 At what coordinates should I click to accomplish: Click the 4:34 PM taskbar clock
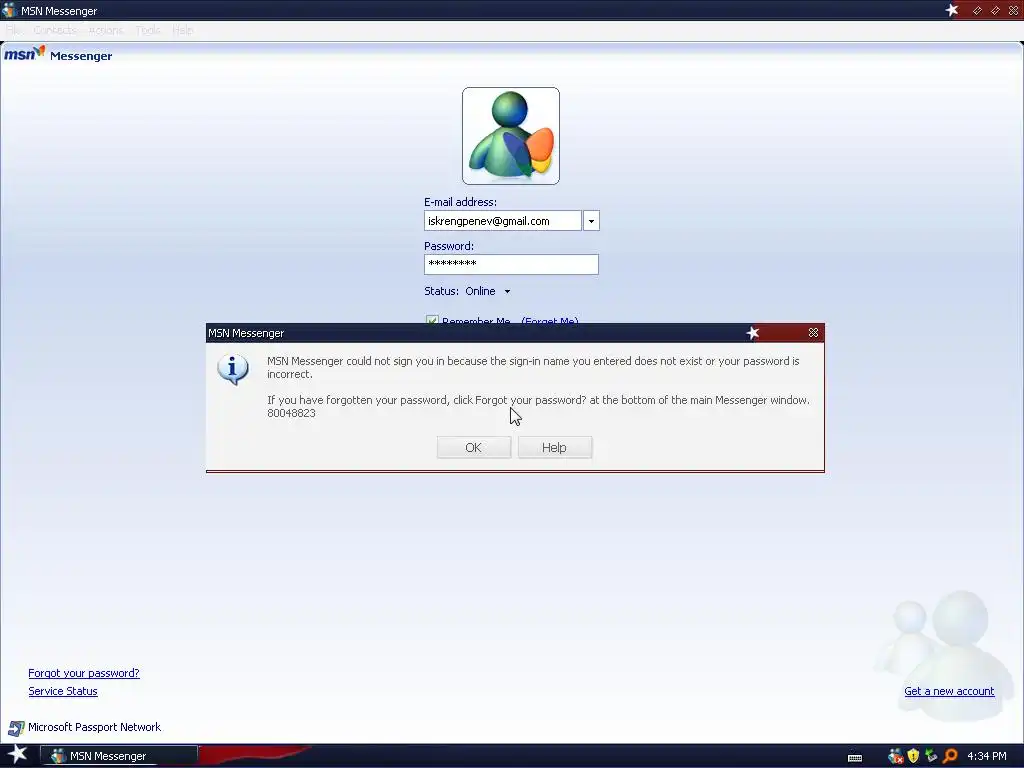tap(986, 756)
